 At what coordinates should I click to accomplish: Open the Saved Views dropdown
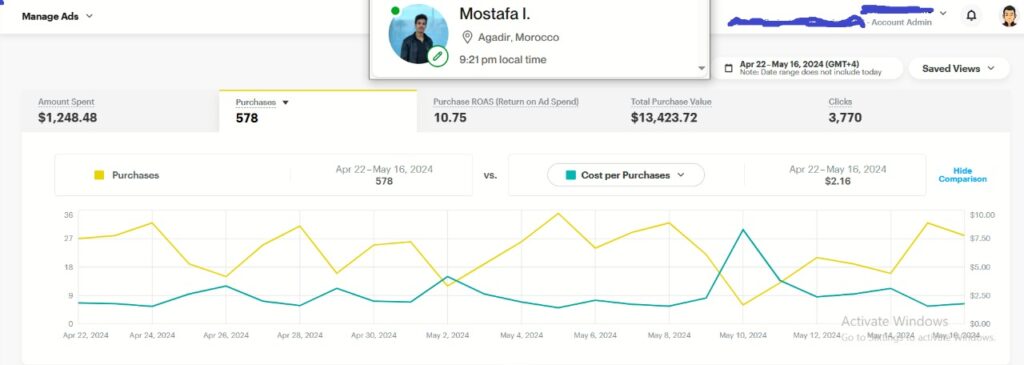click(958, 68)
